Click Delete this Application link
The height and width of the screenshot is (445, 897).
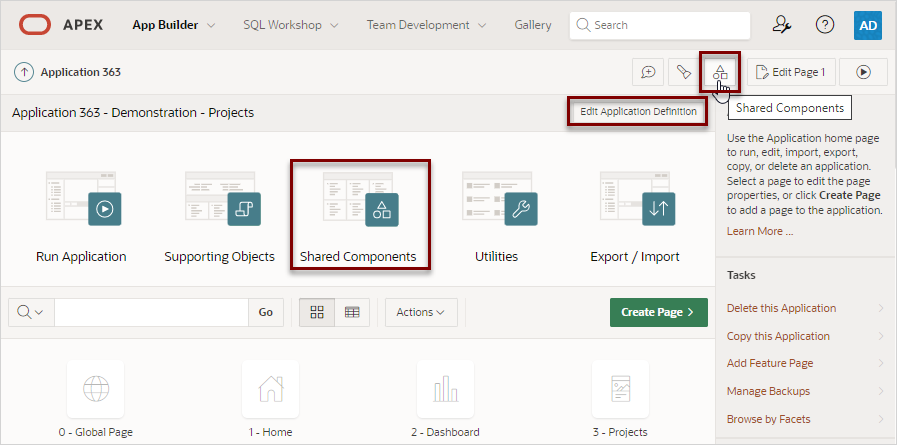click(x=782, y=308)
